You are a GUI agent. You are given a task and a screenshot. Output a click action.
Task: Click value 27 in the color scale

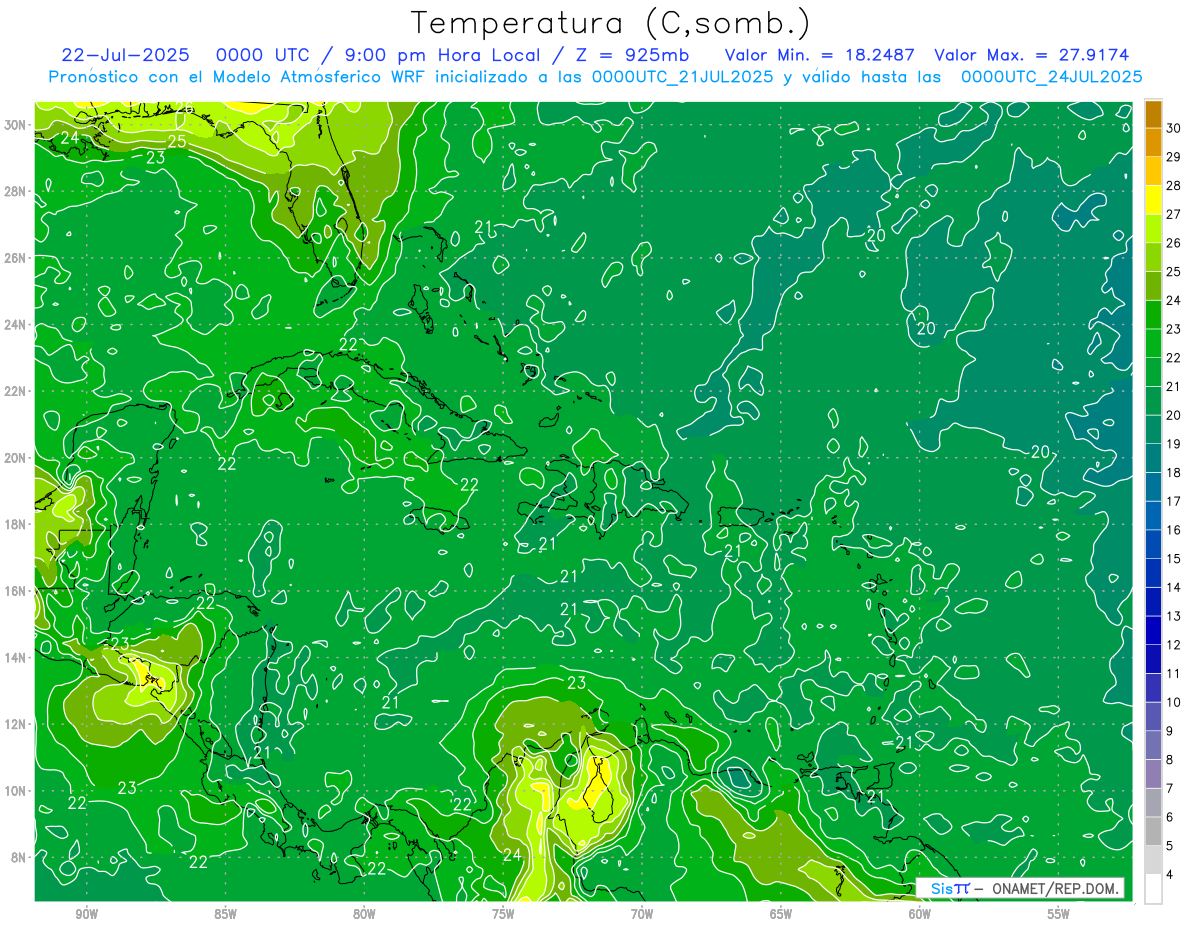(1174, 214)
